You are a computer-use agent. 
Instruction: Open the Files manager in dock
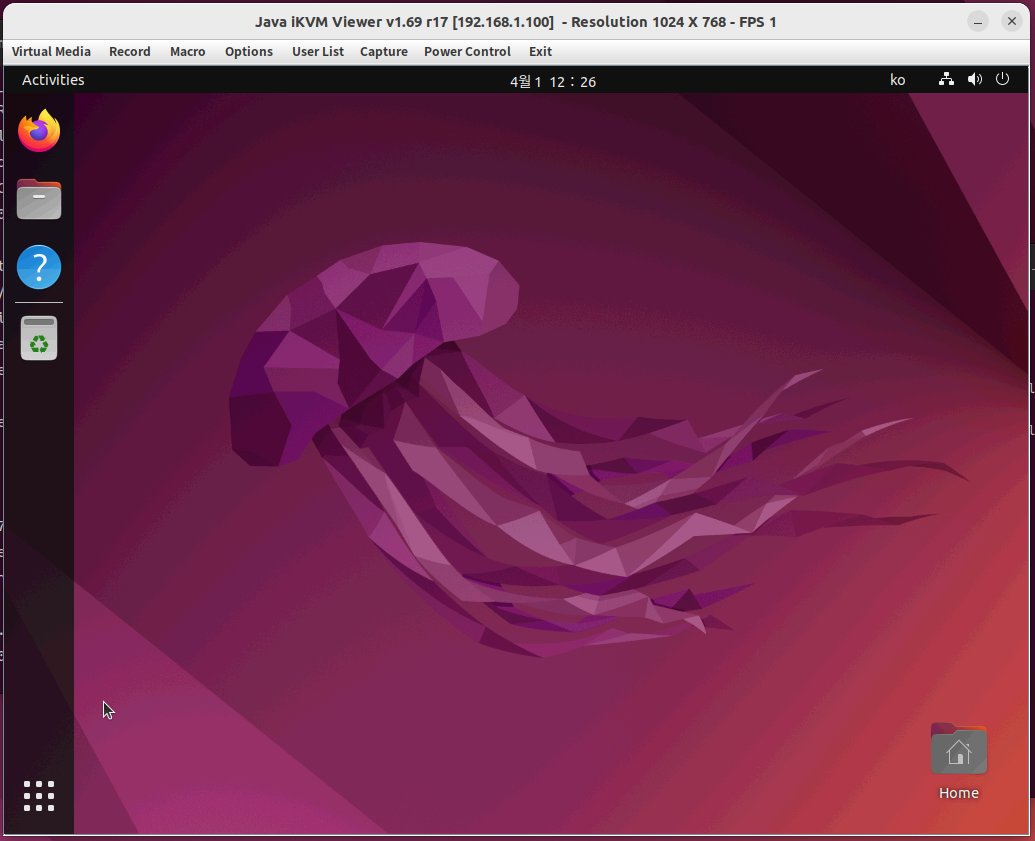click(x=39, y=199)
